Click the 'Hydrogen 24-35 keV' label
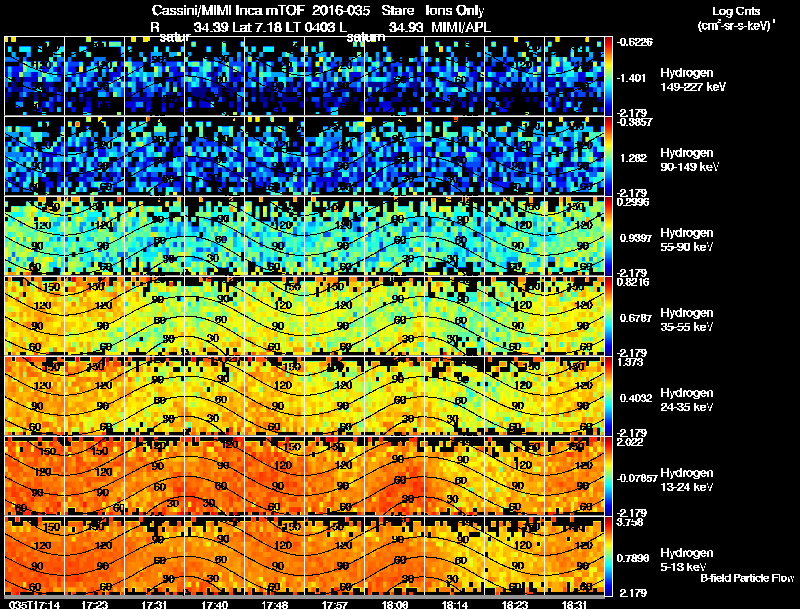Viewport: 800px width, 609px height. (687, 400)
